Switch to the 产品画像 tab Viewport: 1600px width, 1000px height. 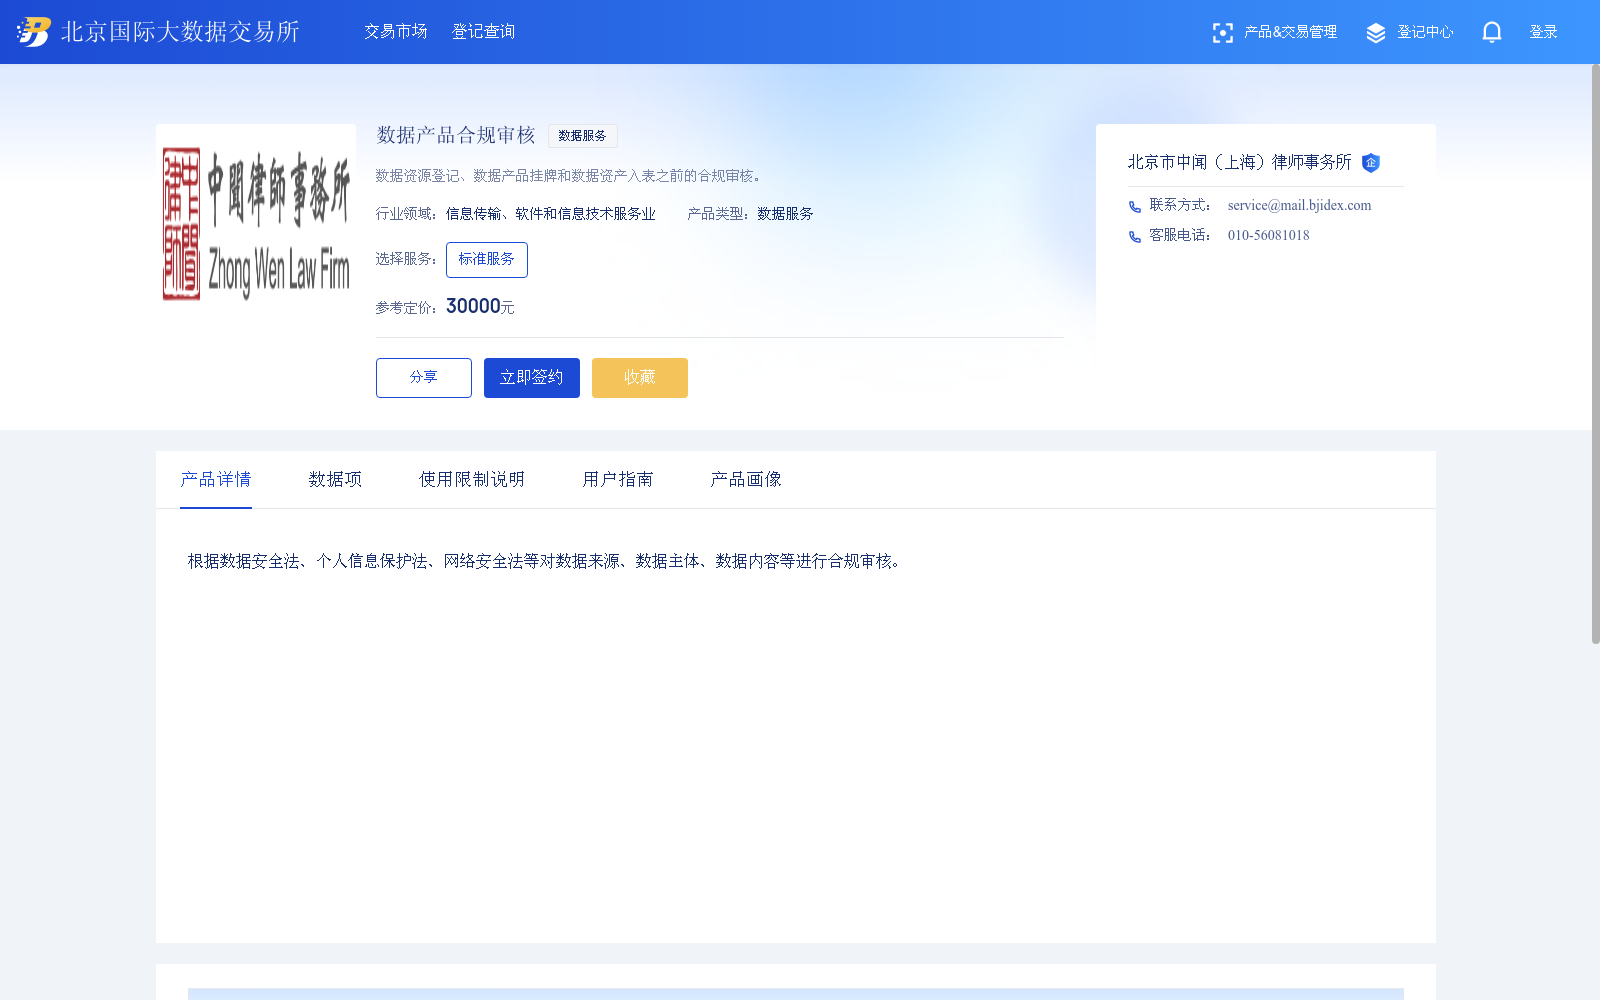click(746, 480)
